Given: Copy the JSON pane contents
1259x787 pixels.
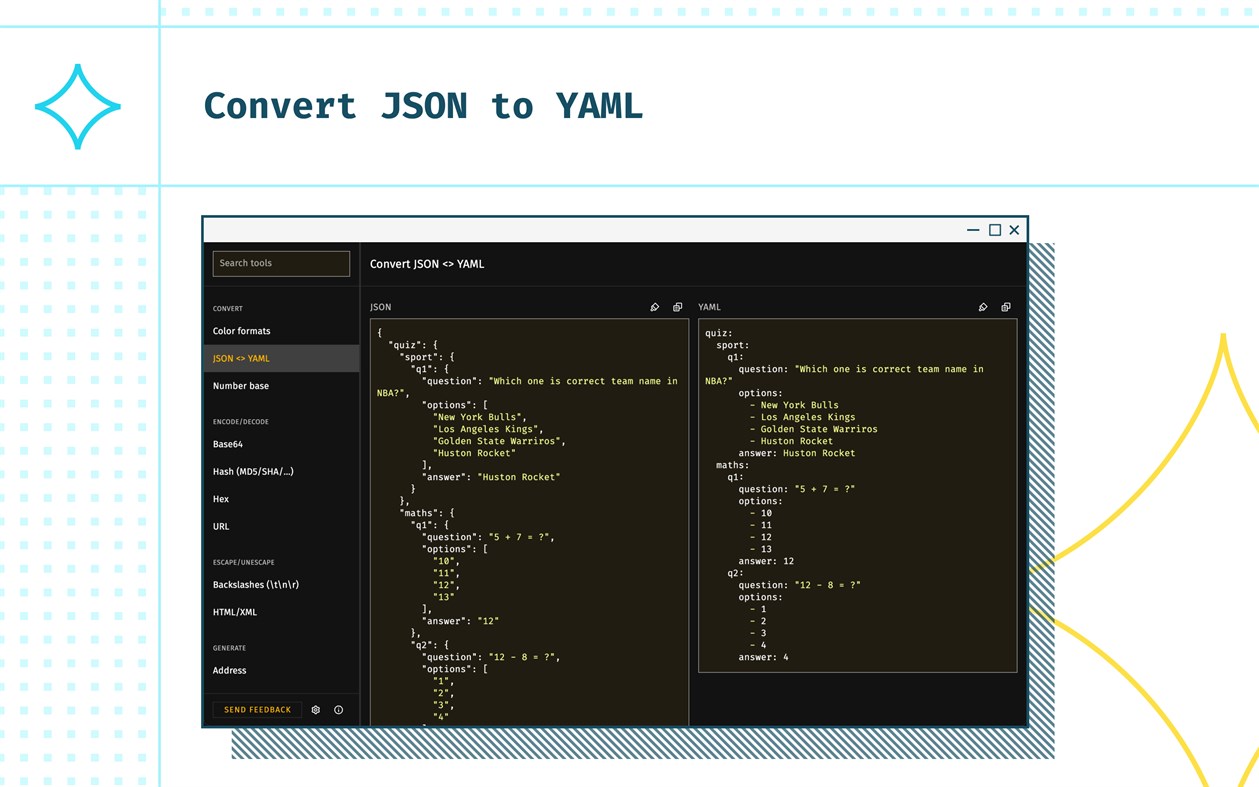Looking at the screenshot, I should pos(677,307).
